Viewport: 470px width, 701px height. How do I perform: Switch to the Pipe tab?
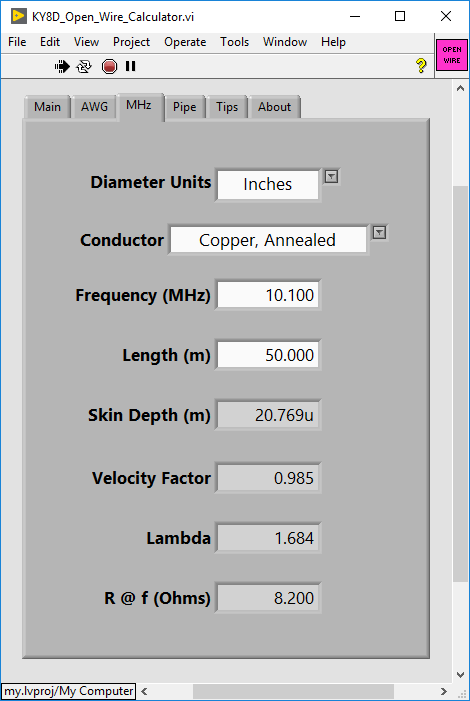pyautogui.click(x=185, y=107)
